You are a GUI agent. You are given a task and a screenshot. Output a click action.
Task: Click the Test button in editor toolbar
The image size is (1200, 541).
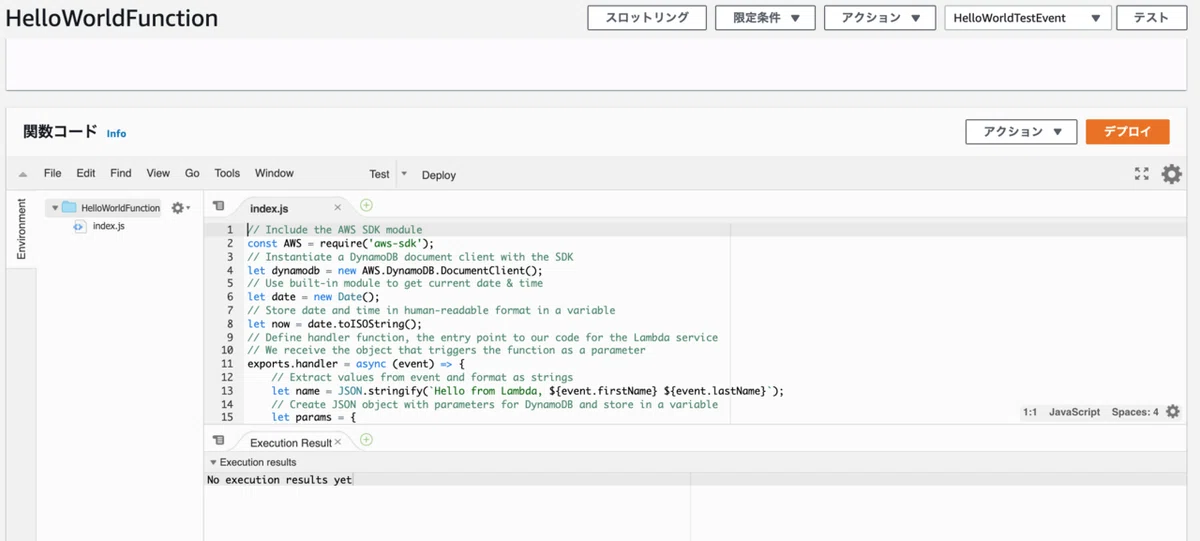click(379, 174)
